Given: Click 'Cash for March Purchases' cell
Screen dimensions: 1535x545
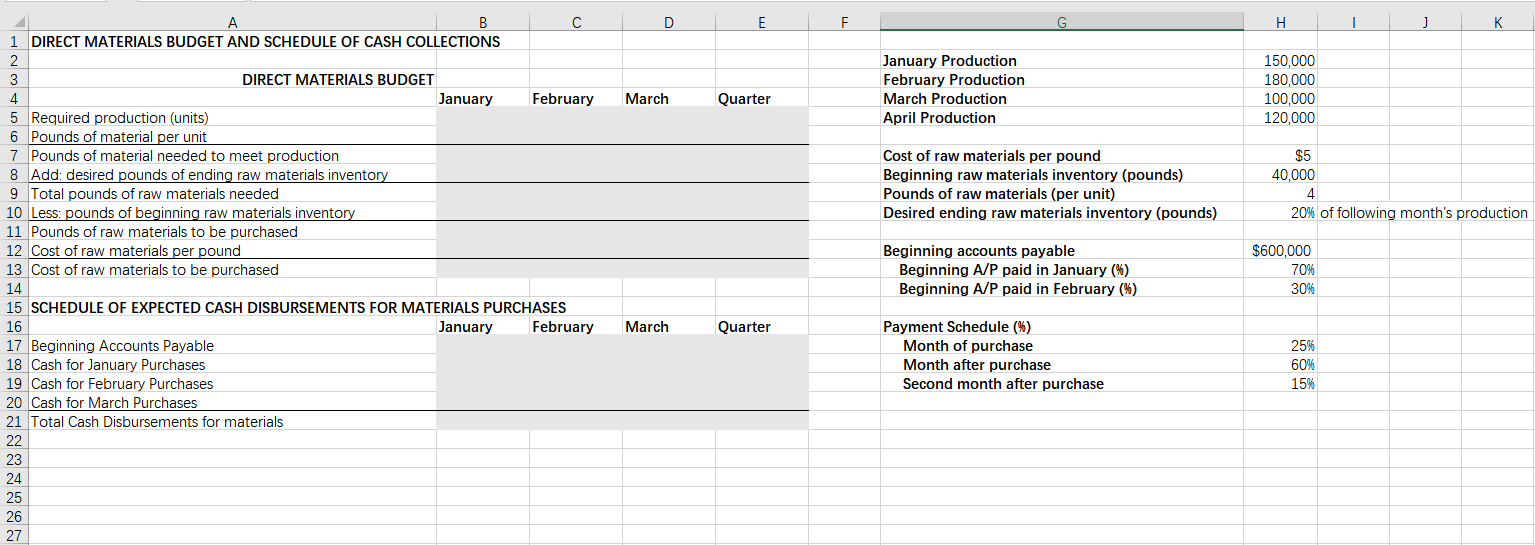Looking at the screenshot, I should (114, 403).
